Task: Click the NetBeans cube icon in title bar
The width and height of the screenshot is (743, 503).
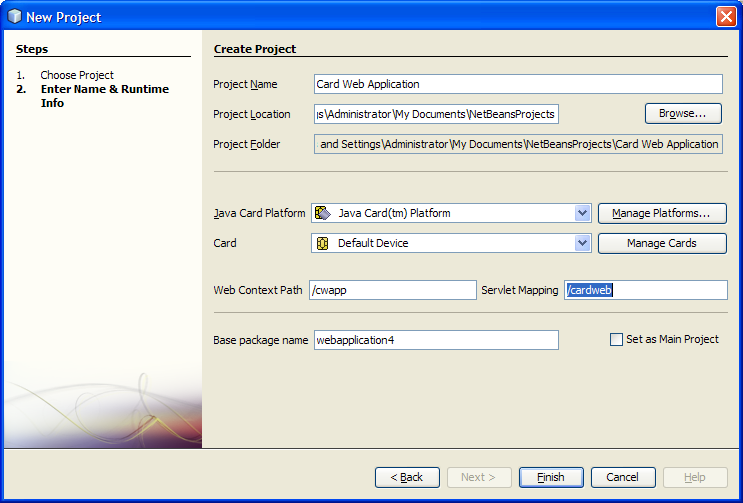Action: tap(14, 16)
